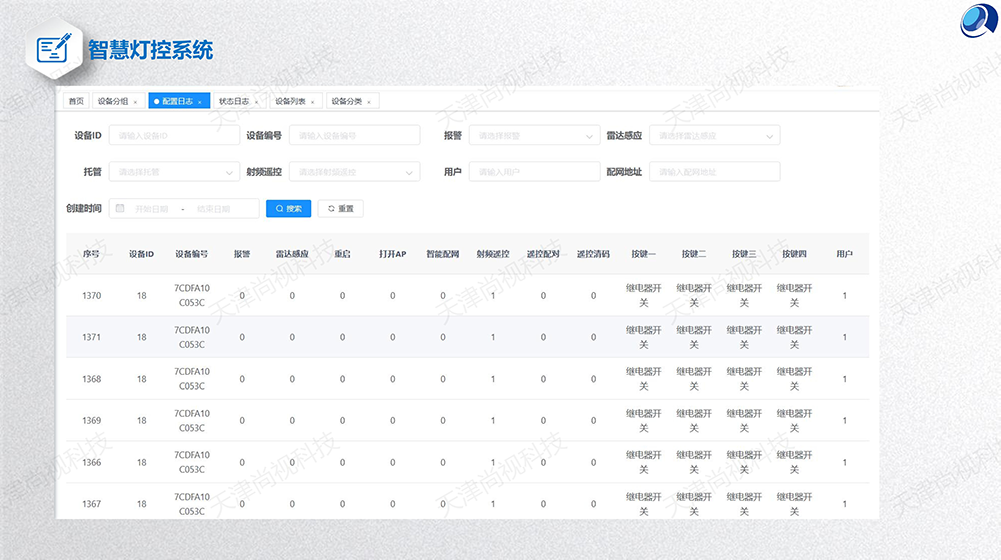Image resolution: width=1001 pixels, height=560 pixels.
Task: Close the 配置日志 tab
Action: 200,102
